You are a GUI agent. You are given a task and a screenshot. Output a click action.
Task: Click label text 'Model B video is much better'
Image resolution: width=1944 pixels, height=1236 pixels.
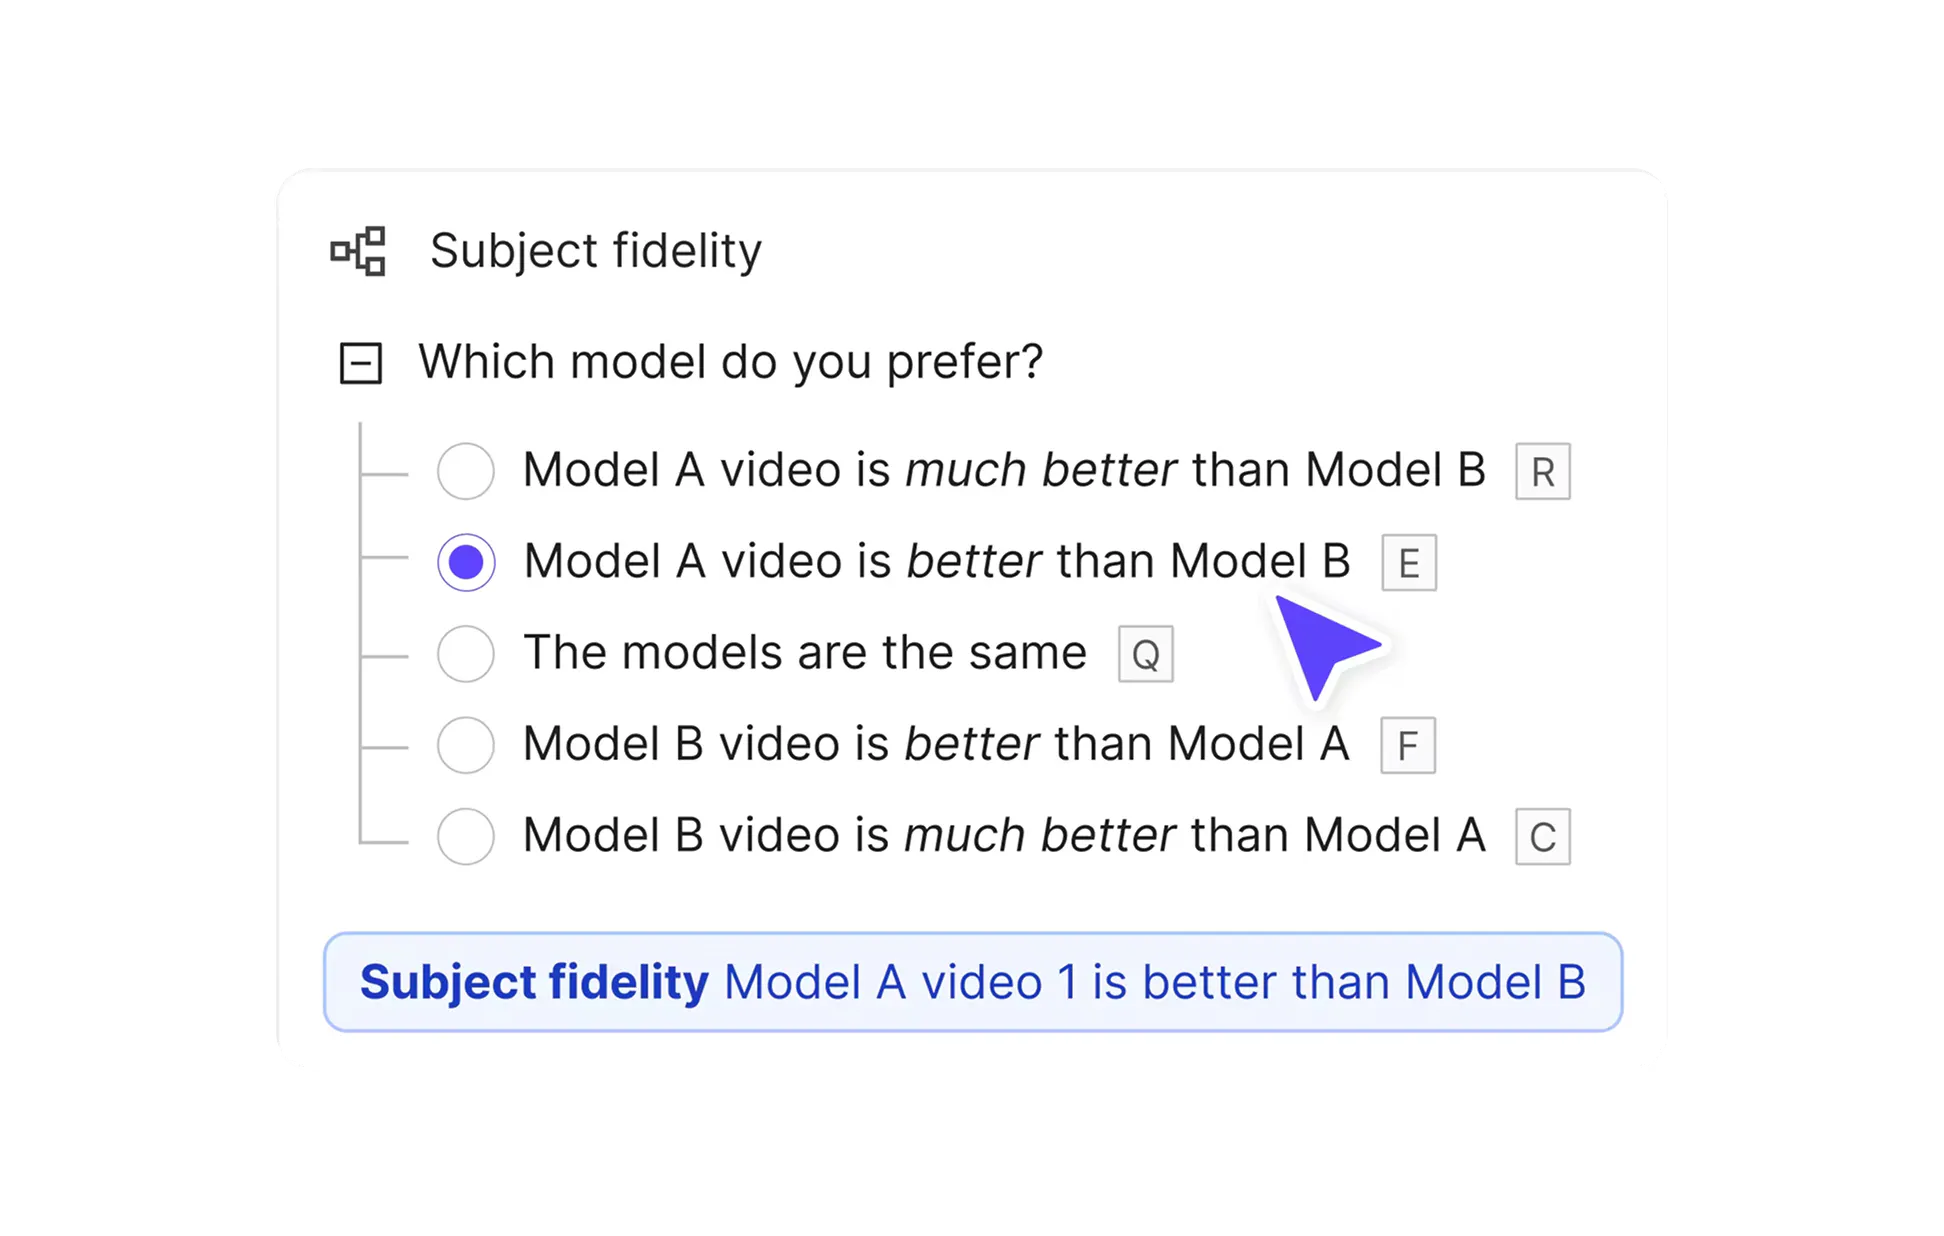point(1003,836)
